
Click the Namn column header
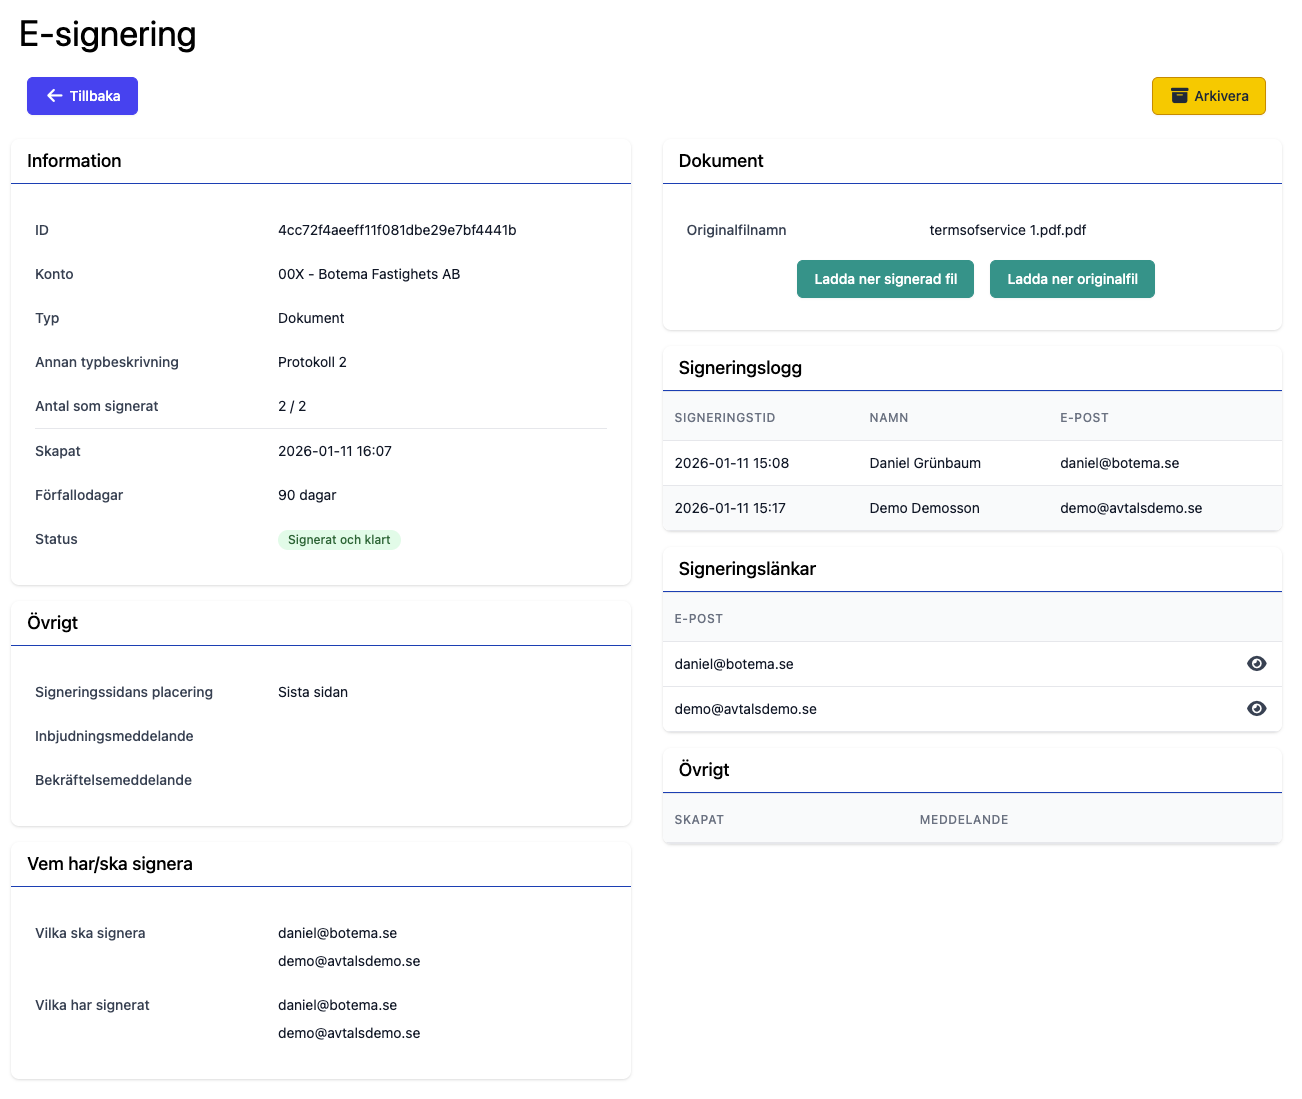pos(888,418)
